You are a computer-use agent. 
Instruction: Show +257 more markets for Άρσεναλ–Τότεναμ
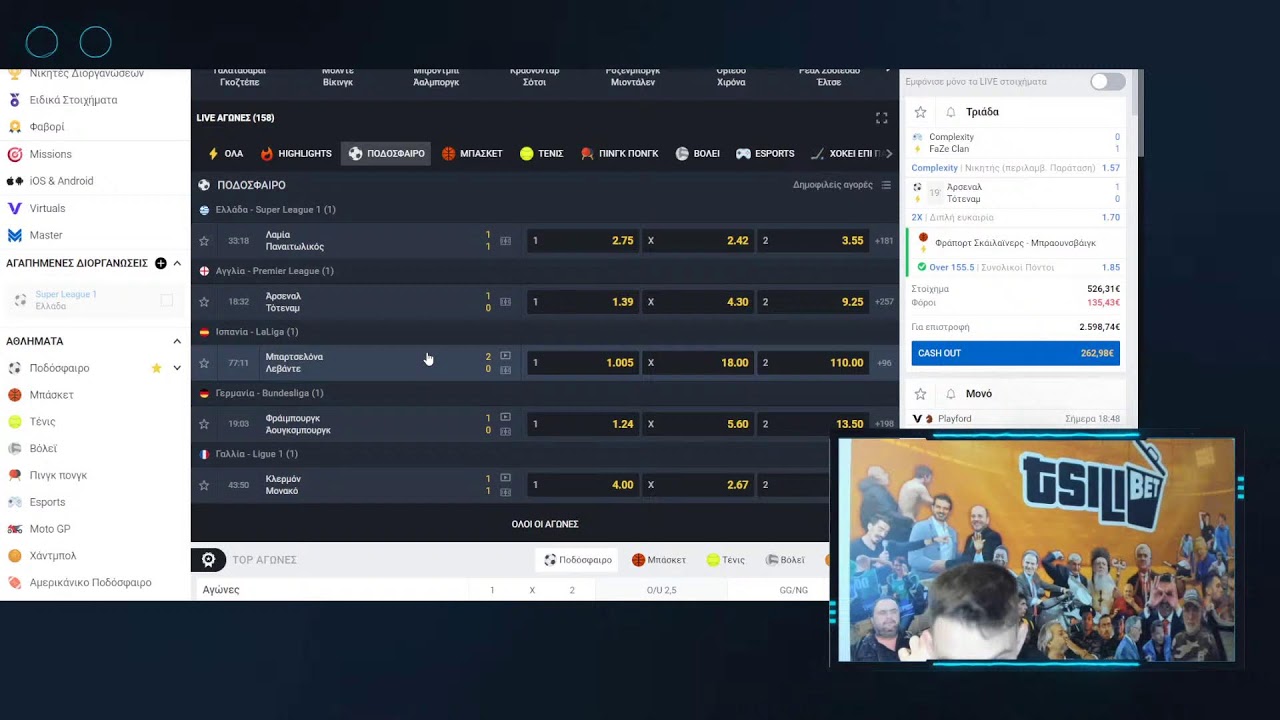pos(884,302)
